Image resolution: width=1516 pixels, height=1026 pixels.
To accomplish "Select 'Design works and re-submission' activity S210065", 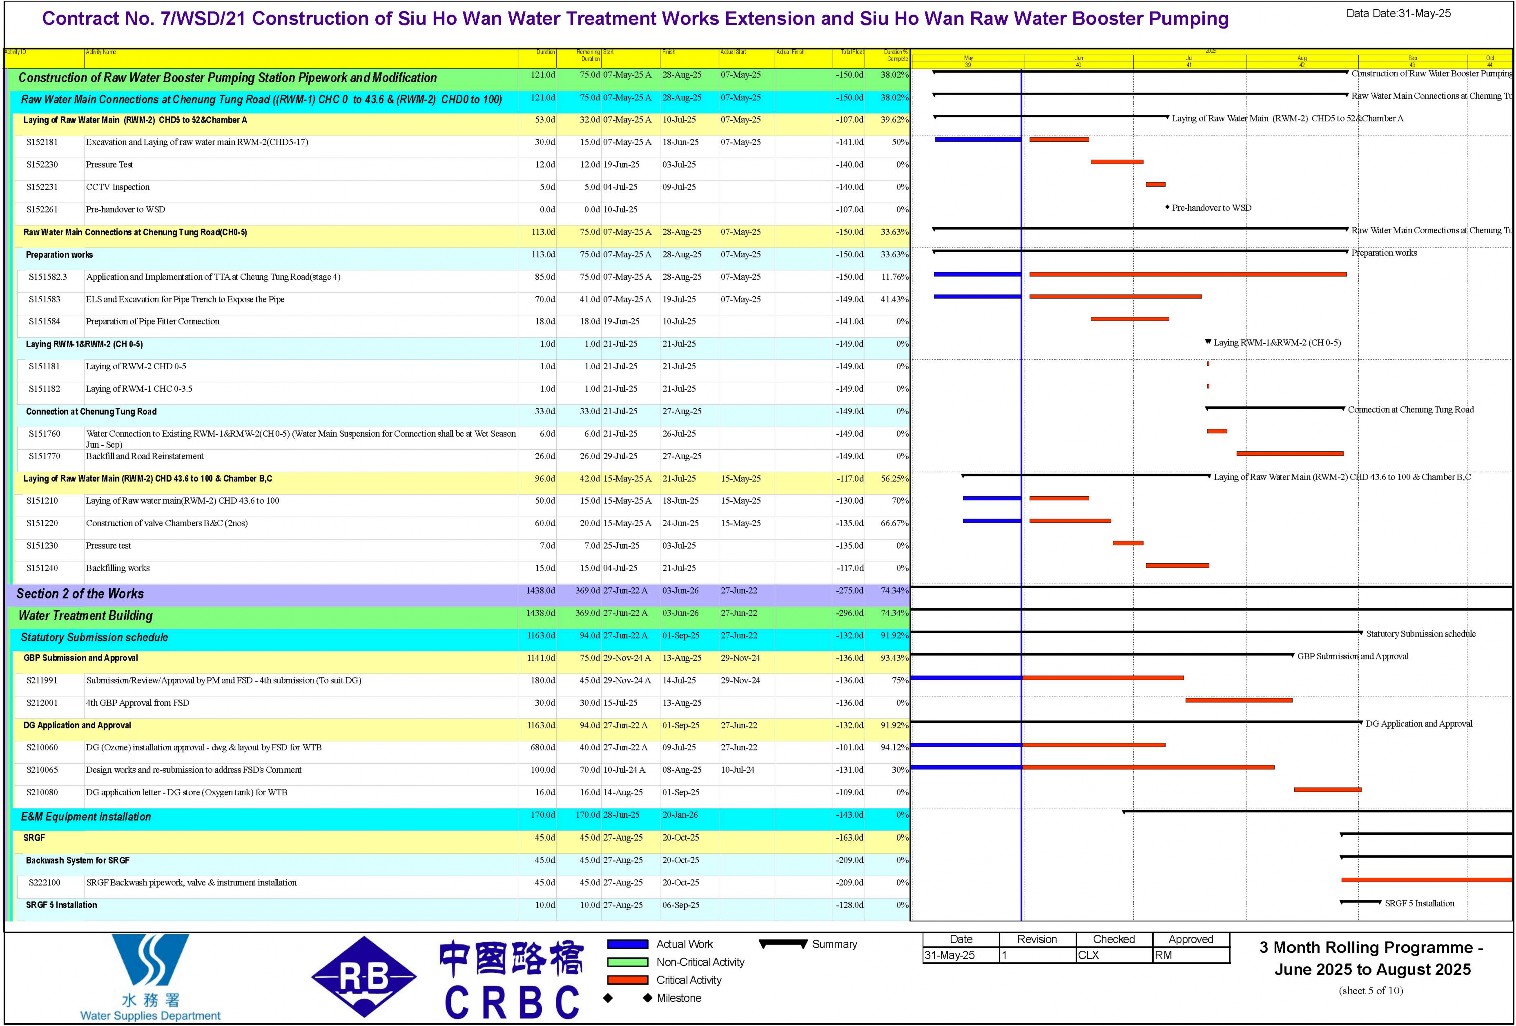I will click(194, 770).
